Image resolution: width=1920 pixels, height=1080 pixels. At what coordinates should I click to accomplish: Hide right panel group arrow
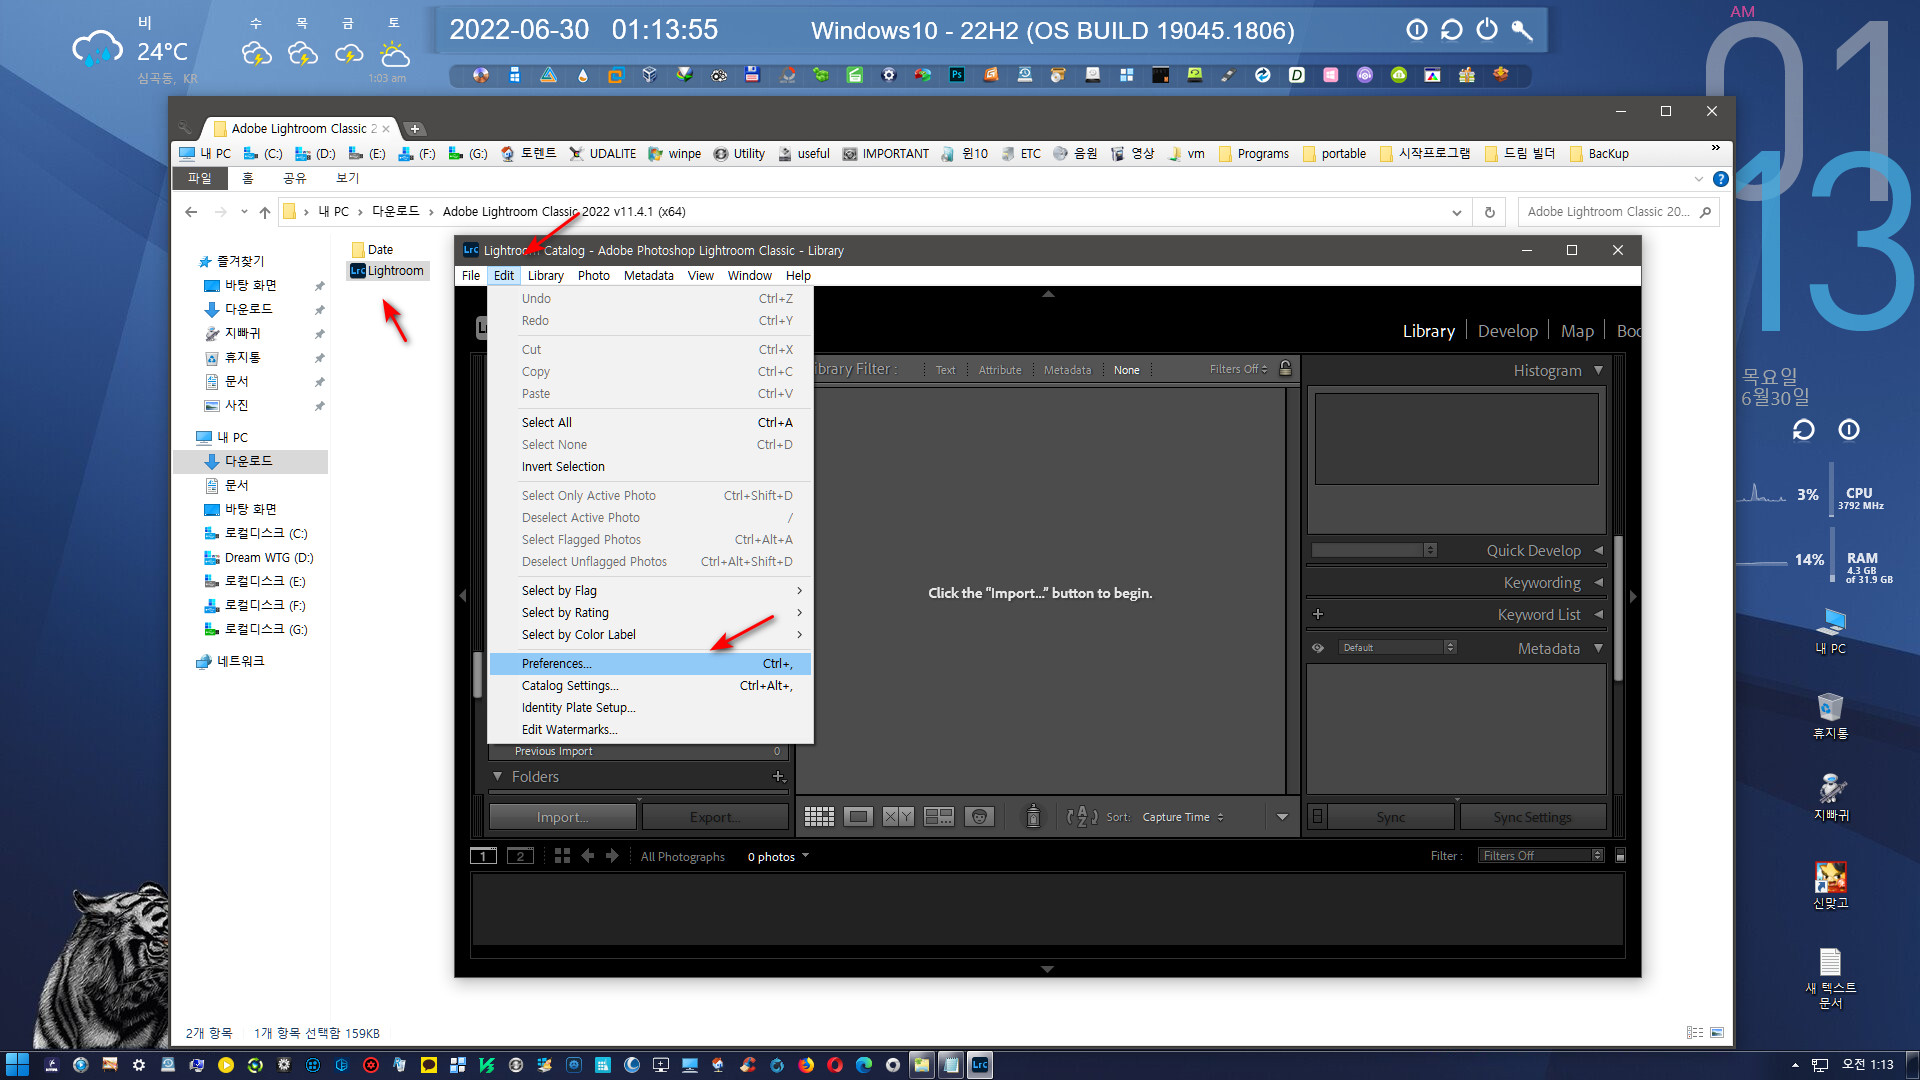[x=1633, y=596]
